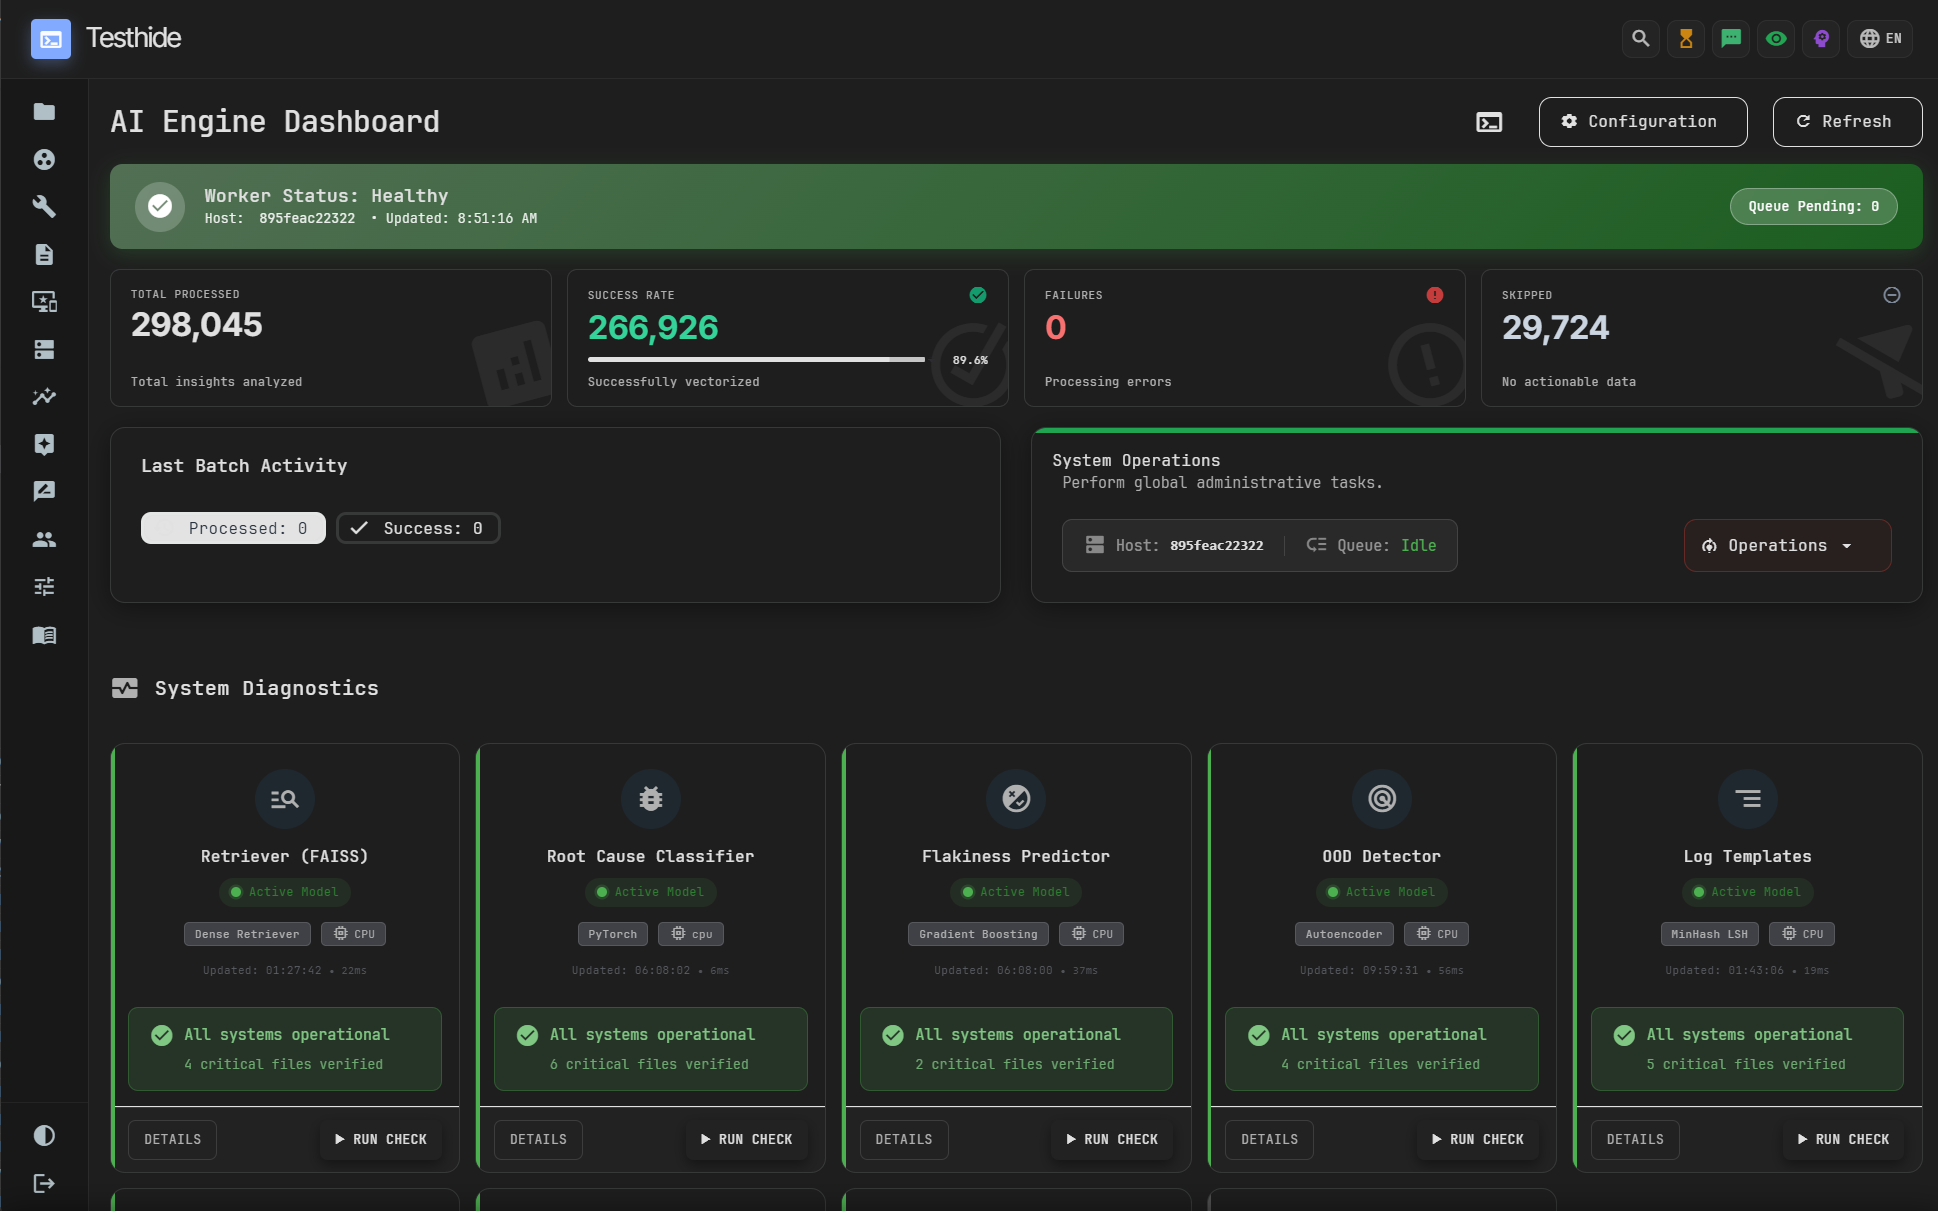Click the logout icon at the sidebar bottom
This screenshot has width=1938, height=1211.
44,1184
